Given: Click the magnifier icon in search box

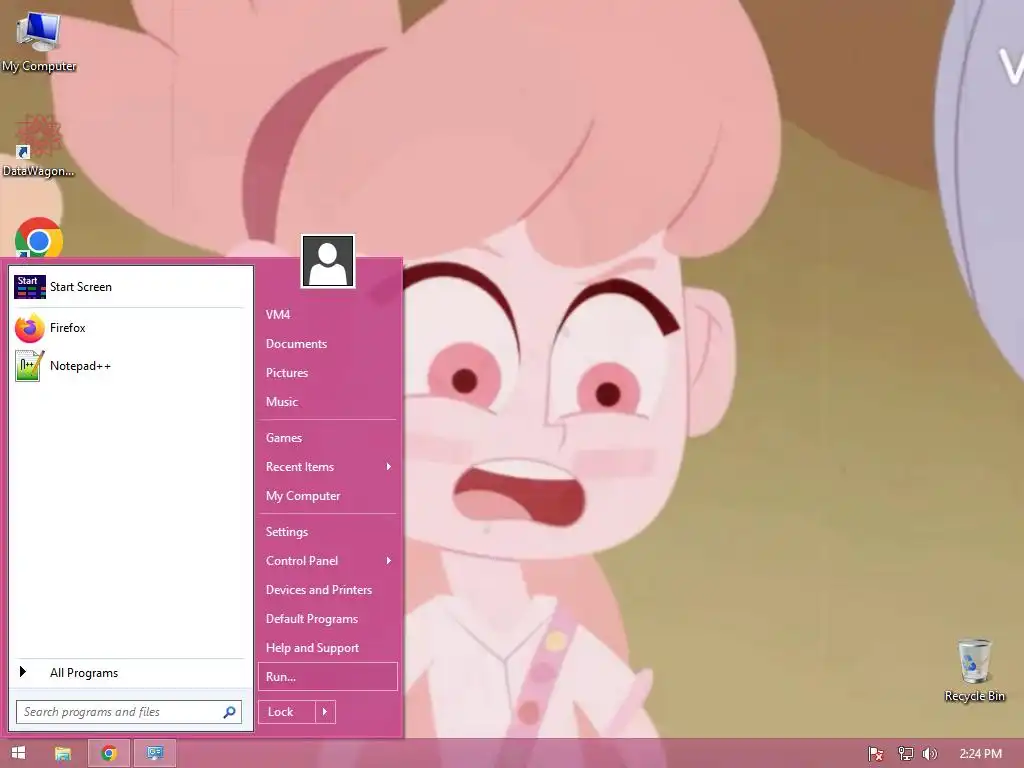Looking at the screenshot, I should (229, 712).
